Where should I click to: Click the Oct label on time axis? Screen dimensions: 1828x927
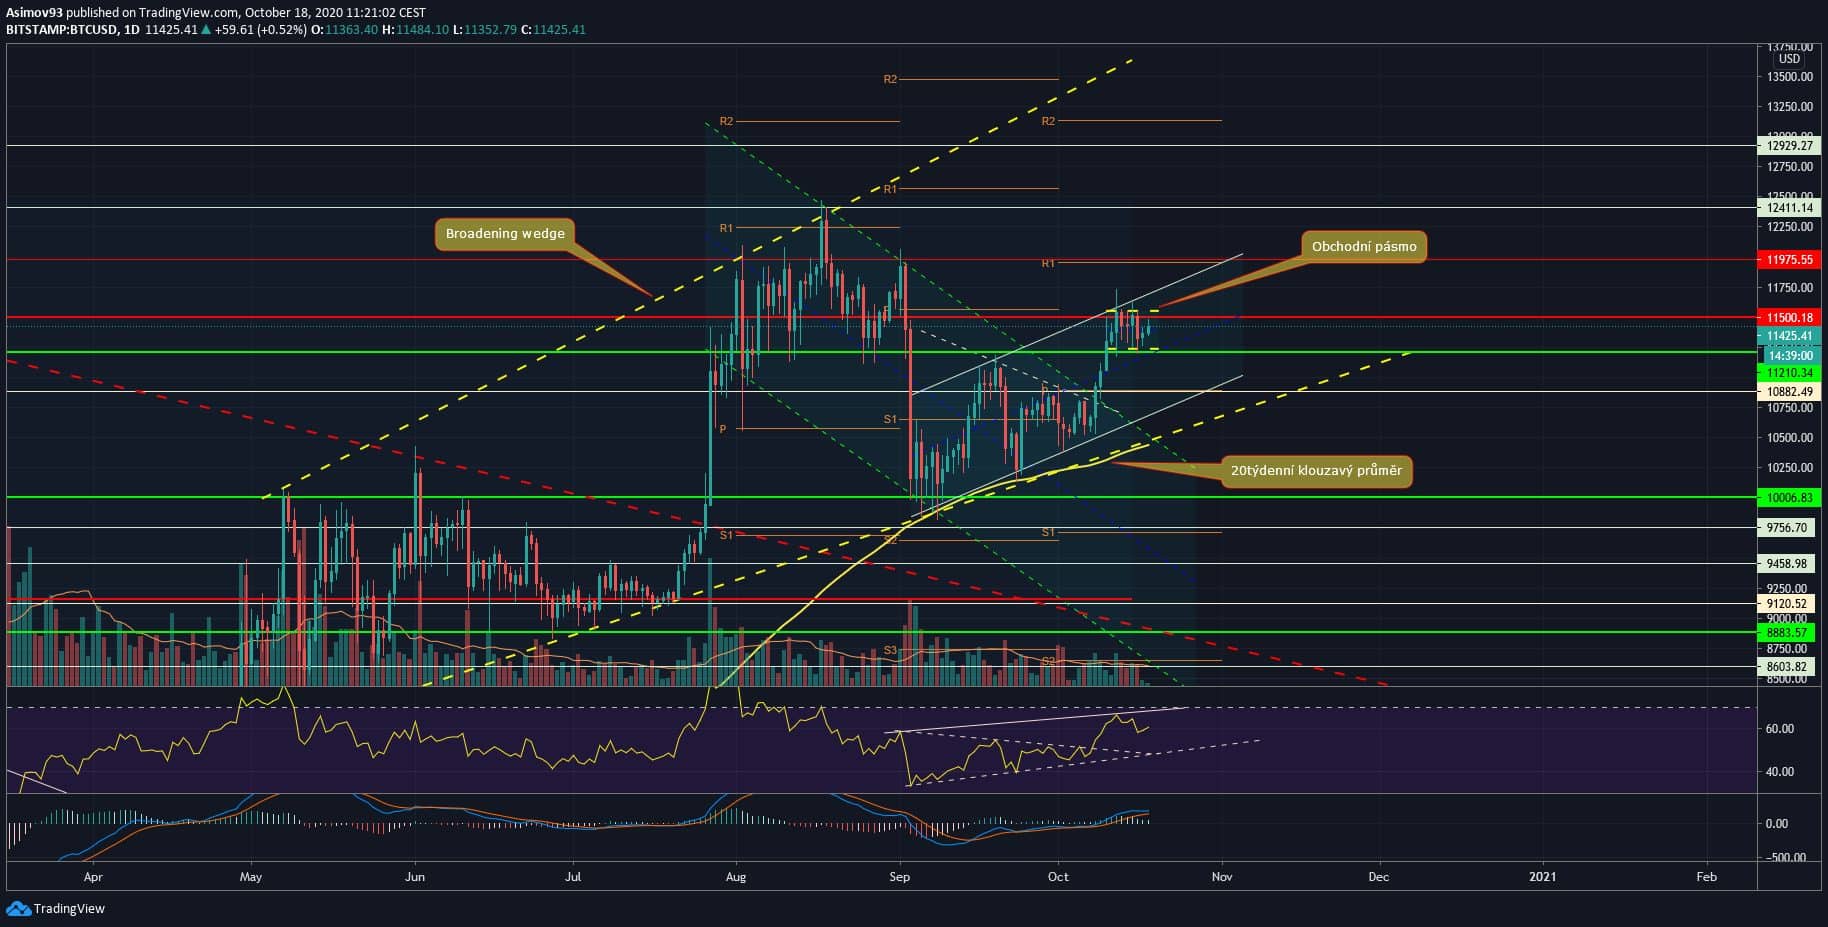click(x=1058, y=877)
